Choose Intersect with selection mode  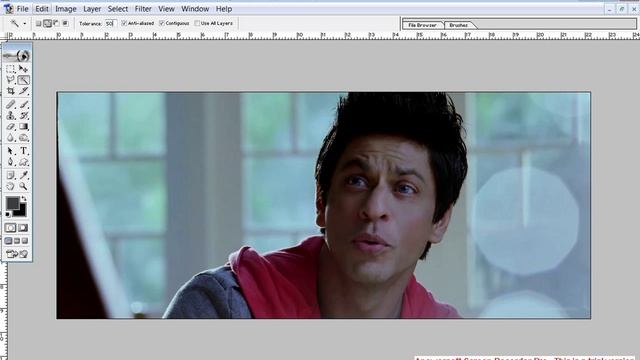(x=65, y=24)
